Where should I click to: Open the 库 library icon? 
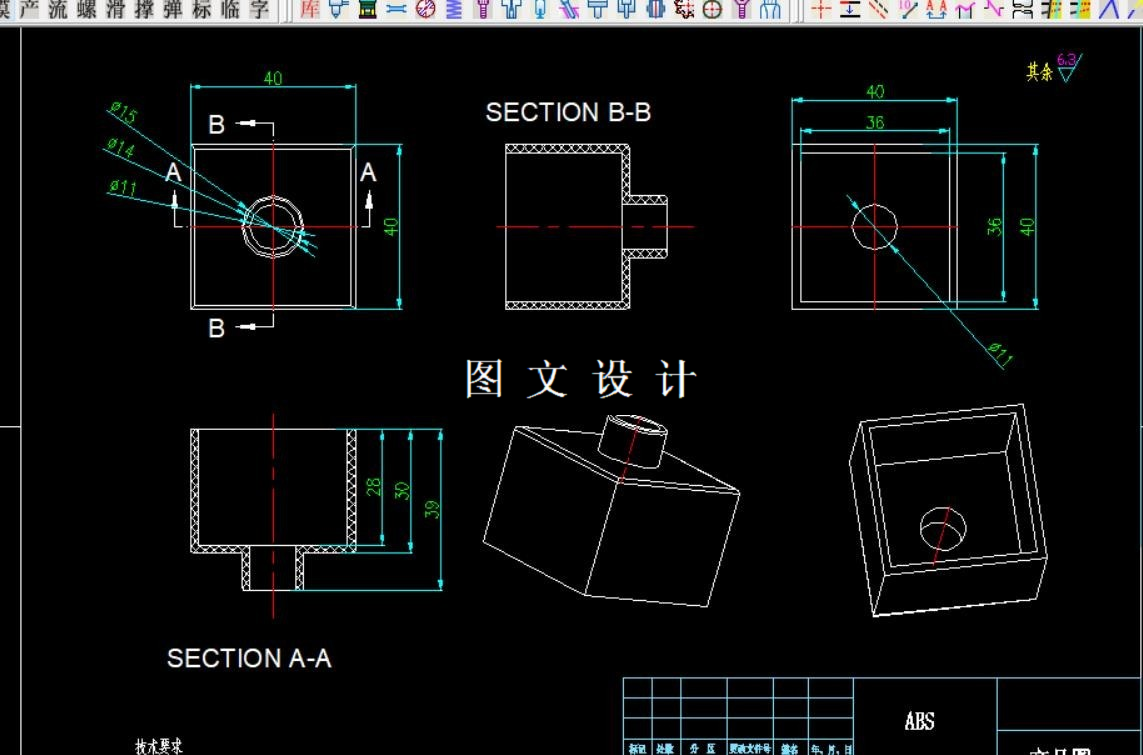310,9
